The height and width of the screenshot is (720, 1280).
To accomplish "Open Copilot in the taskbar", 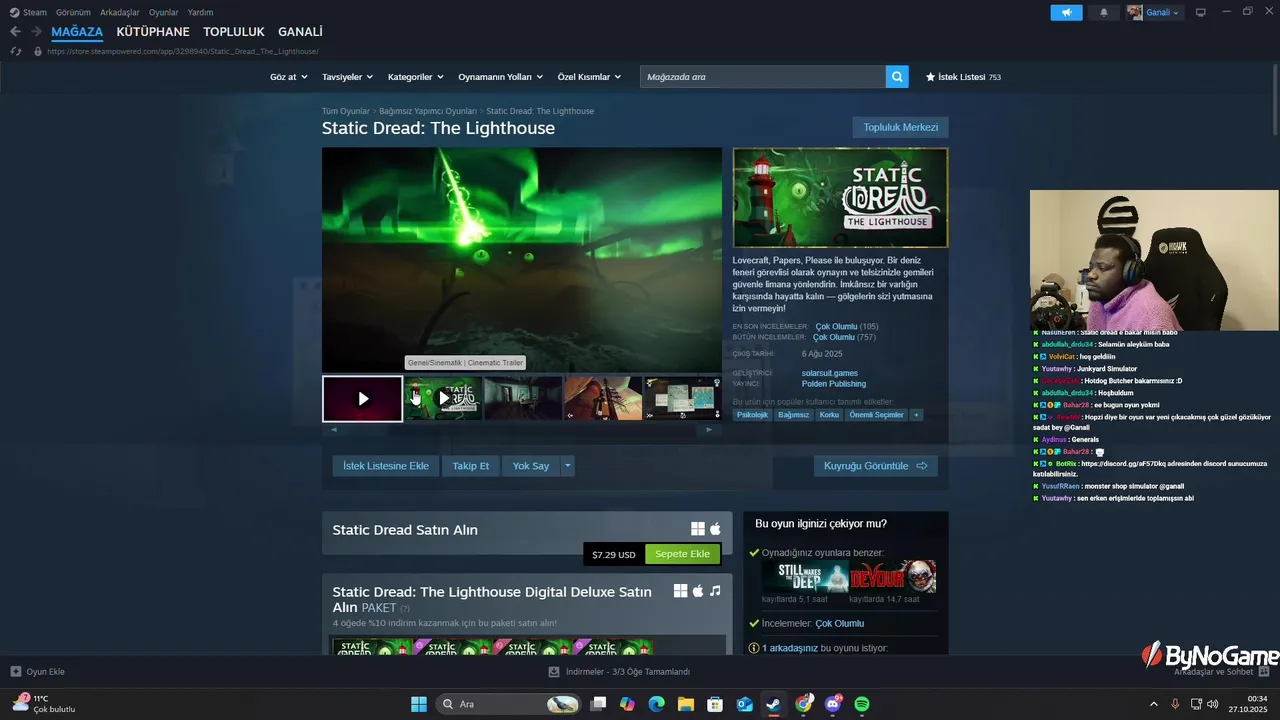I will (627, 704).
